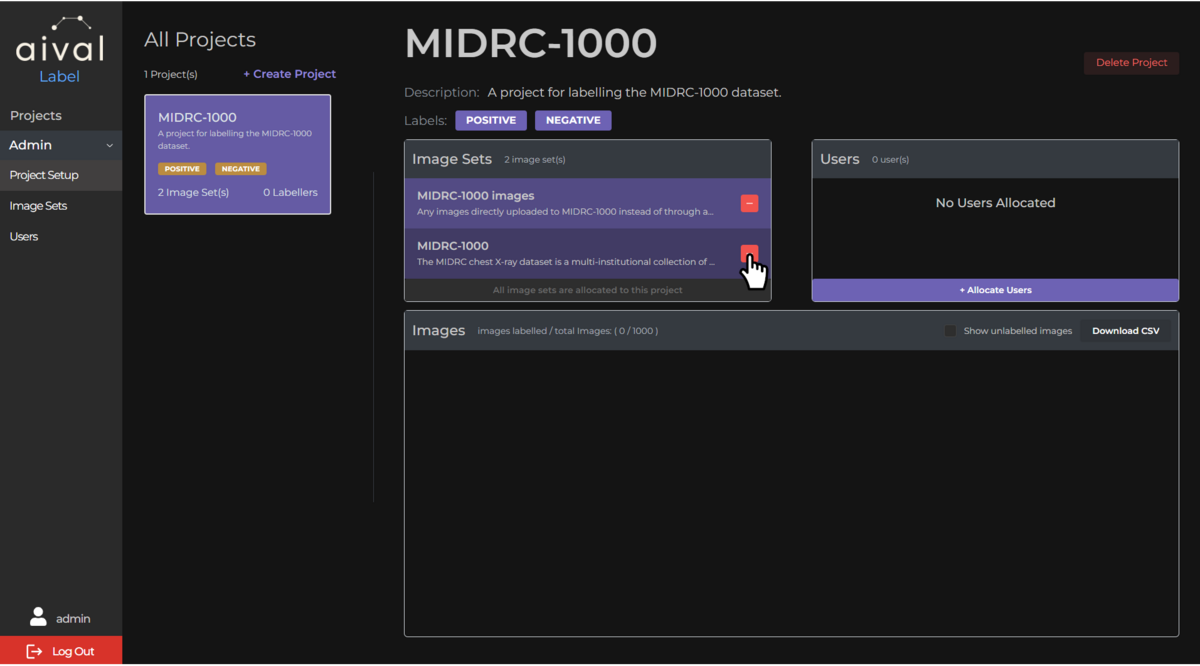The image size is (1200, 666).
Task: Click the POSITIVE label tag in header
Action: tap(490, 120)
